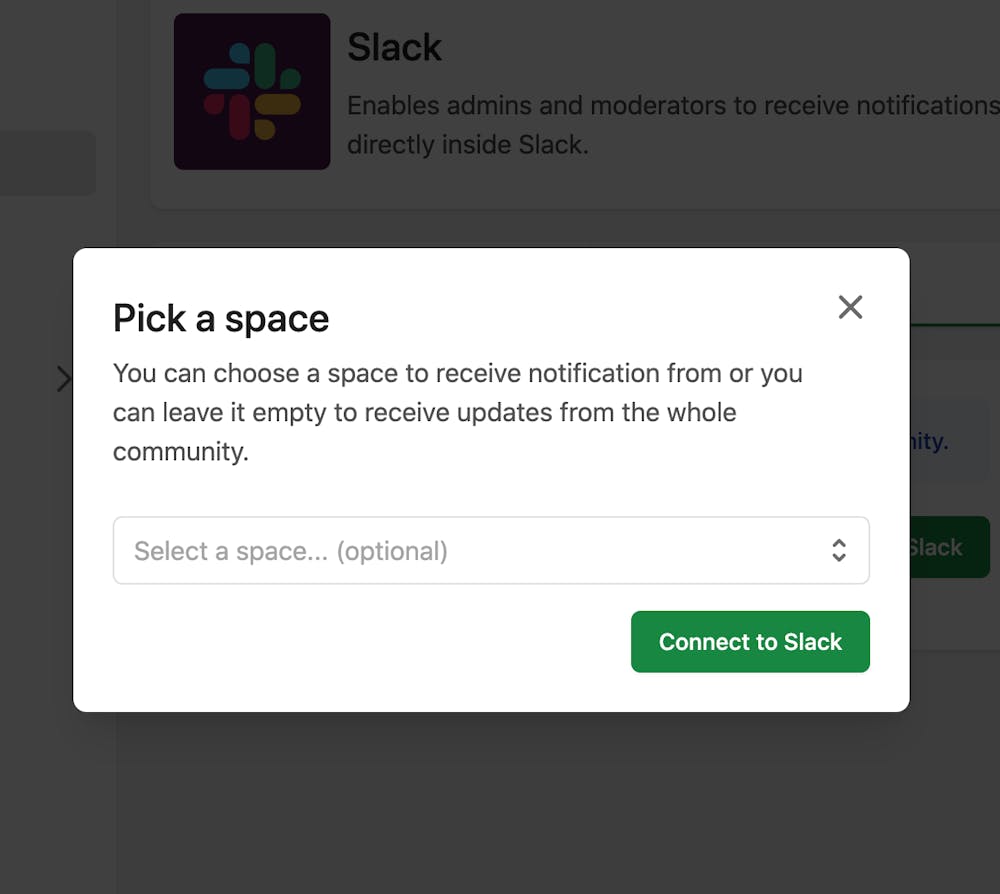Click the "You can choose a space" paragraph
1000x894 pixels.
[x=457, y=412]
